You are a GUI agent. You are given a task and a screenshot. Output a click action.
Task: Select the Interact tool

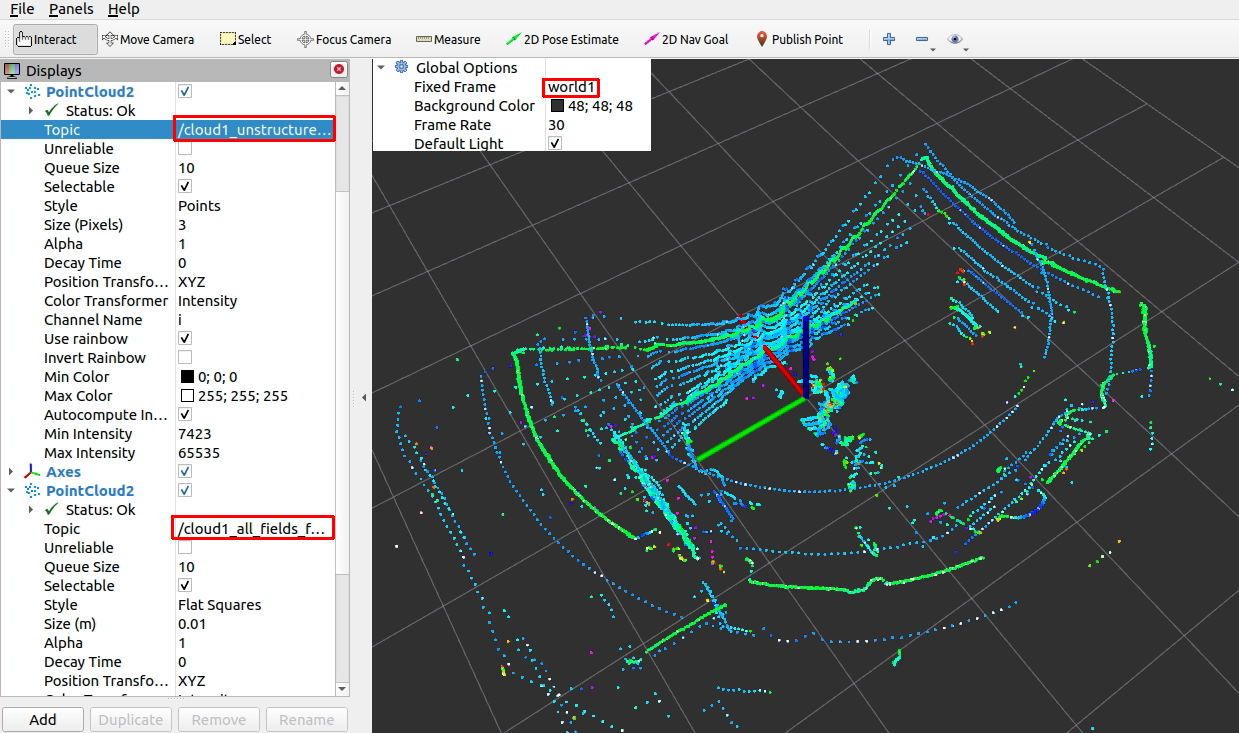[47, 40]
